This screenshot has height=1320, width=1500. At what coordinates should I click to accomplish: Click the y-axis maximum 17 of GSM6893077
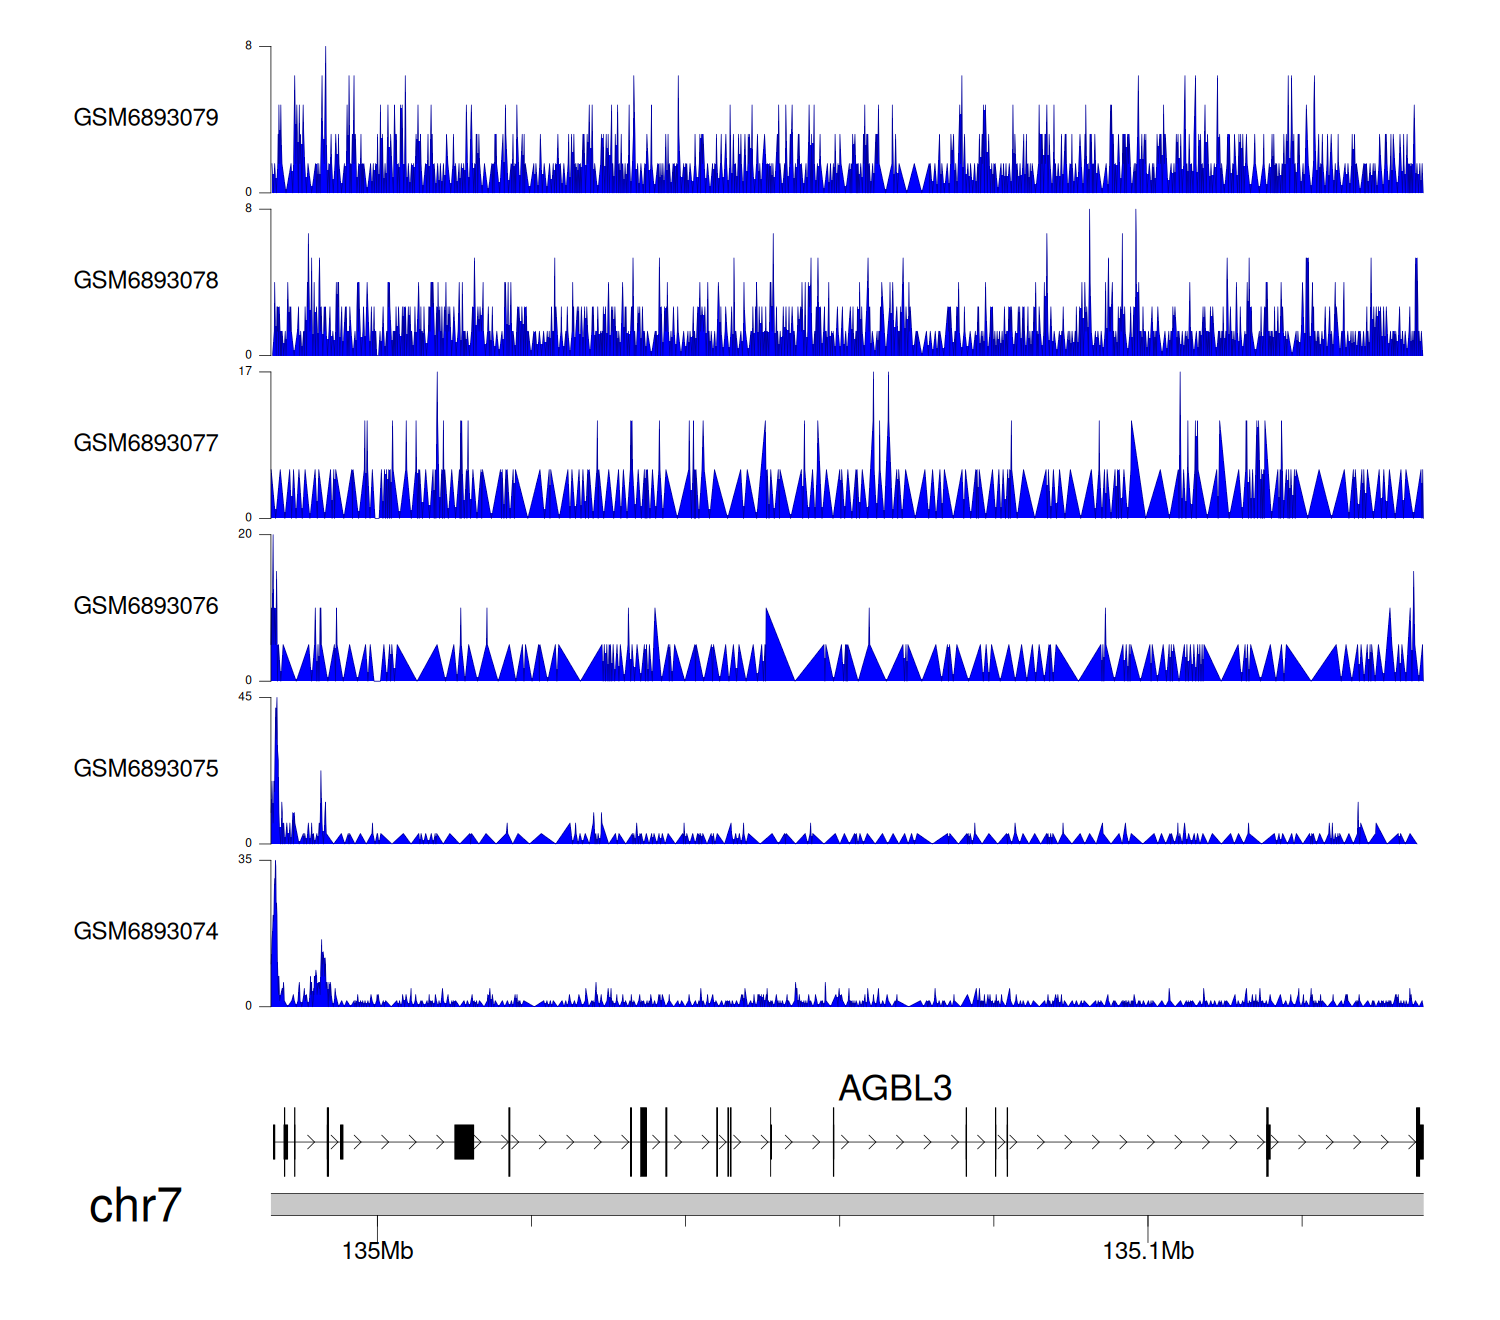coord(245,371)
